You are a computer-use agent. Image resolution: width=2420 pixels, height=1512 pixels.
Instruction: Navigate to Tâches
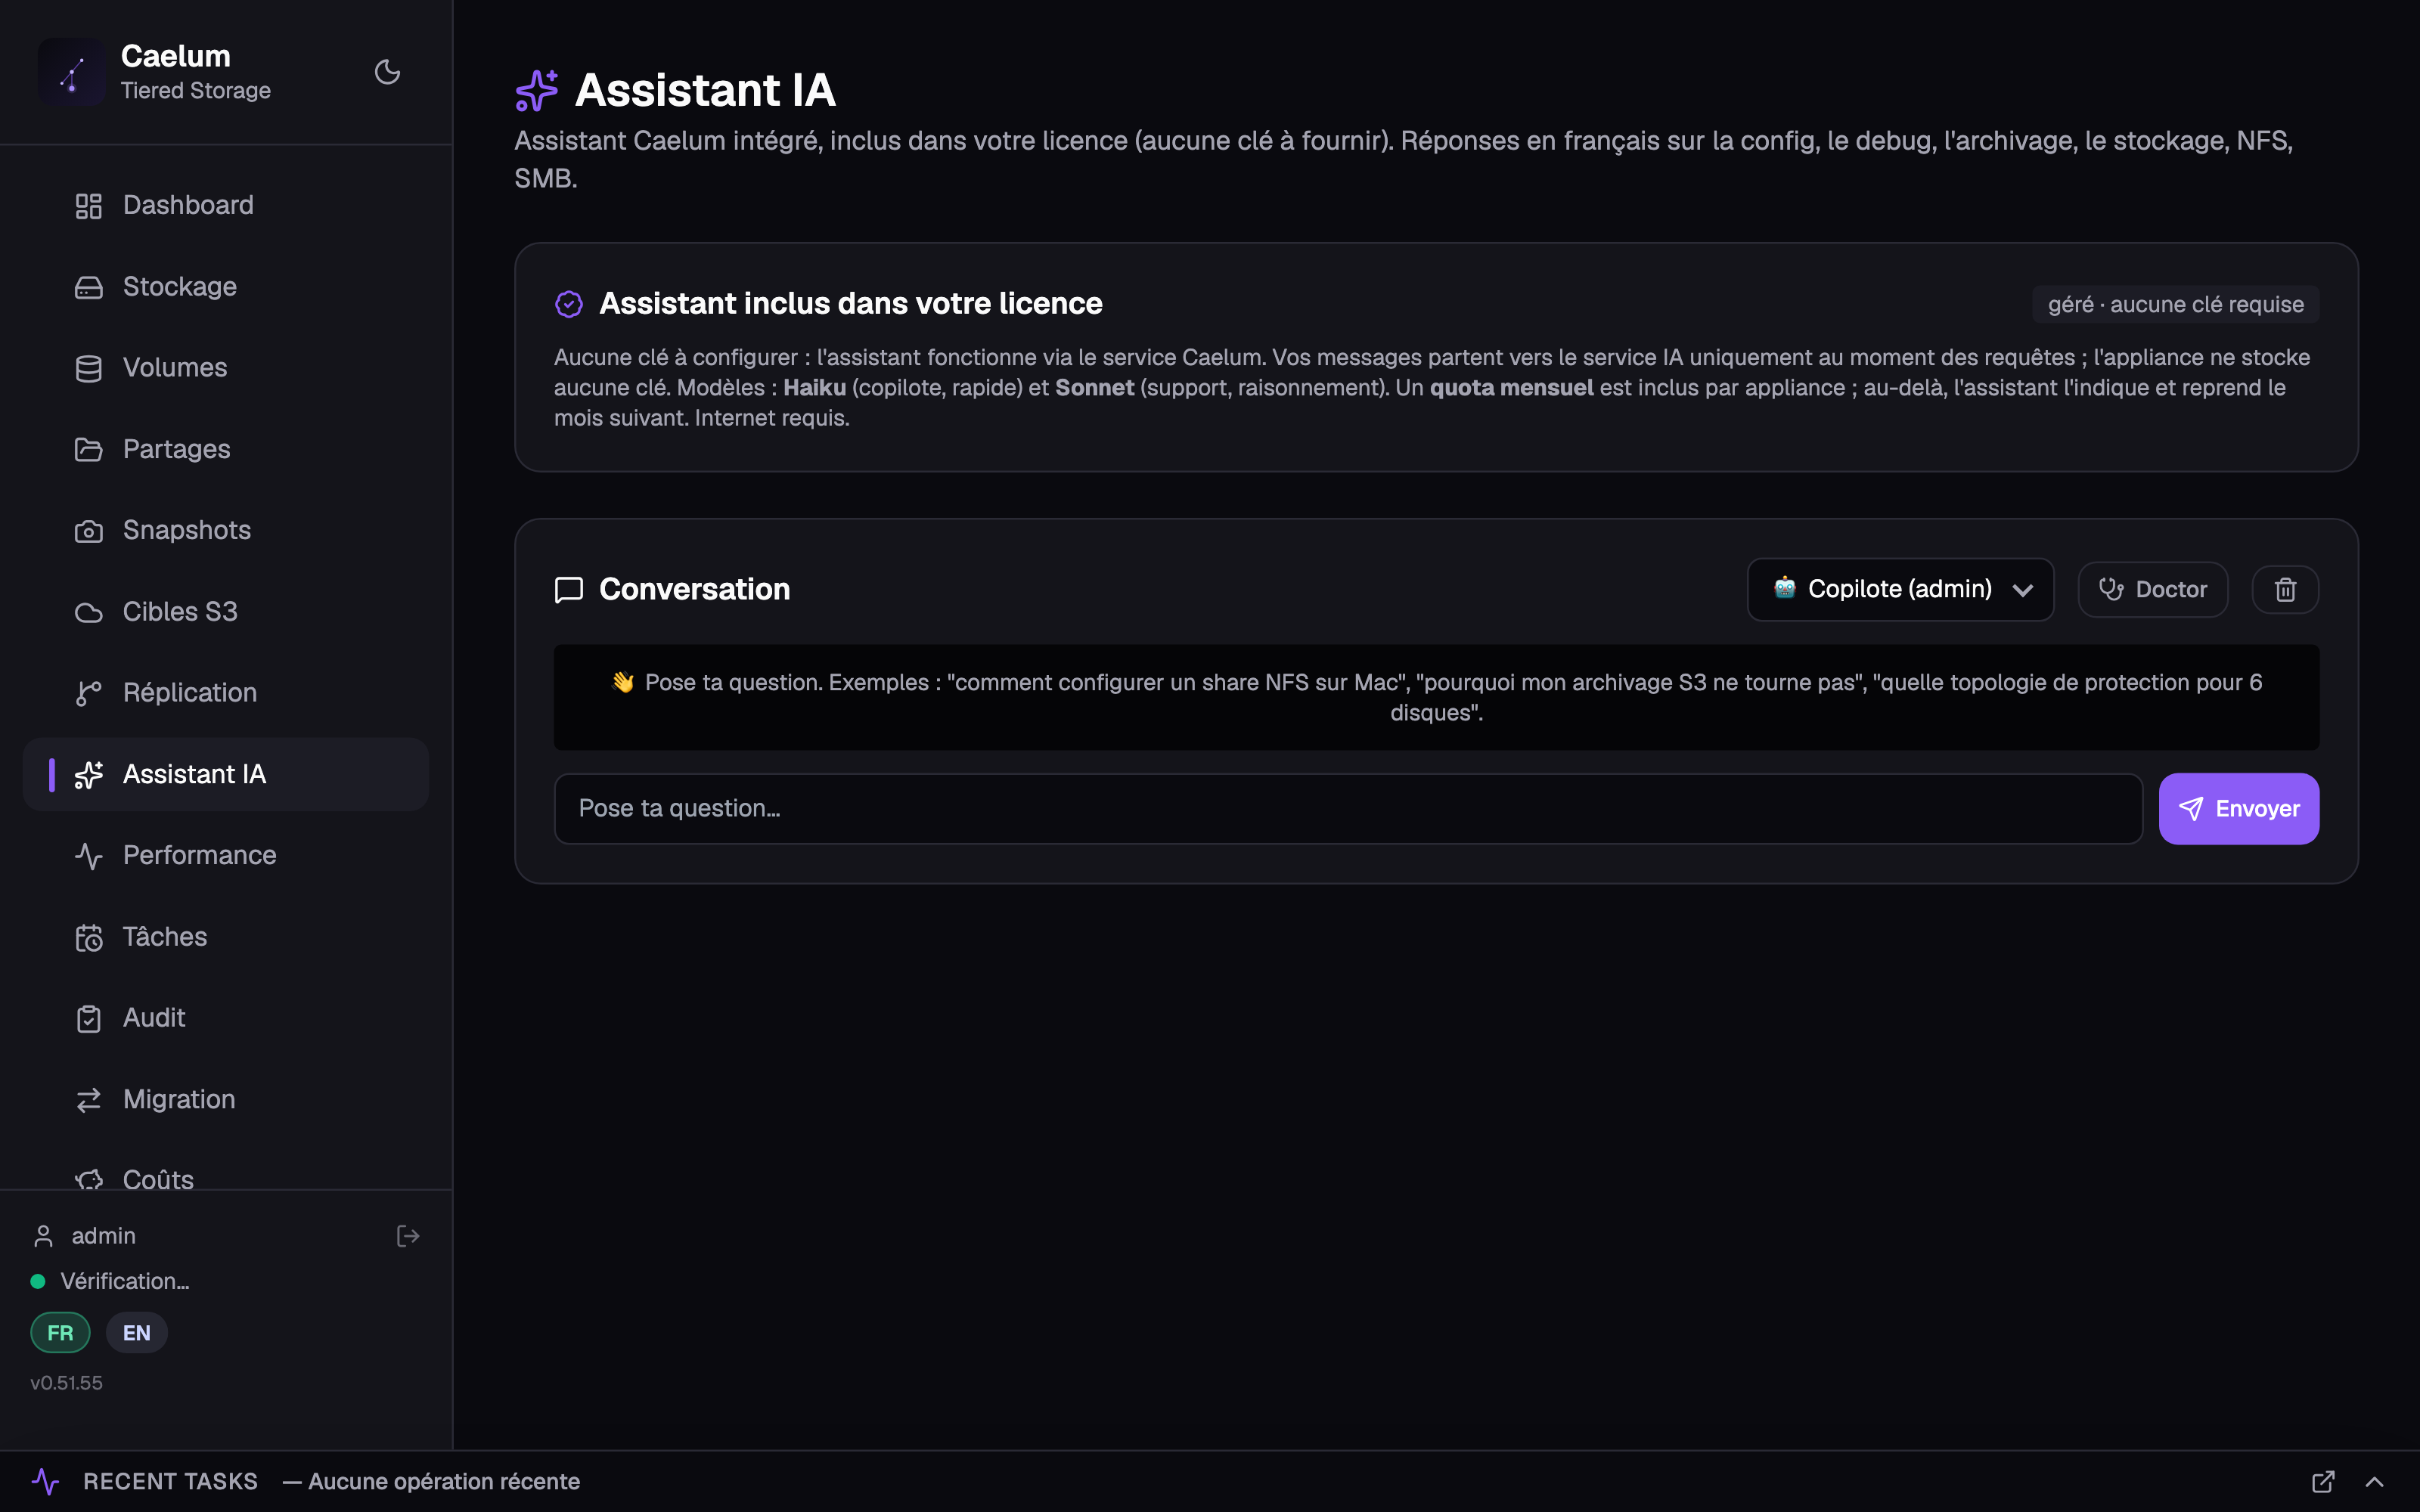point(226,937)
